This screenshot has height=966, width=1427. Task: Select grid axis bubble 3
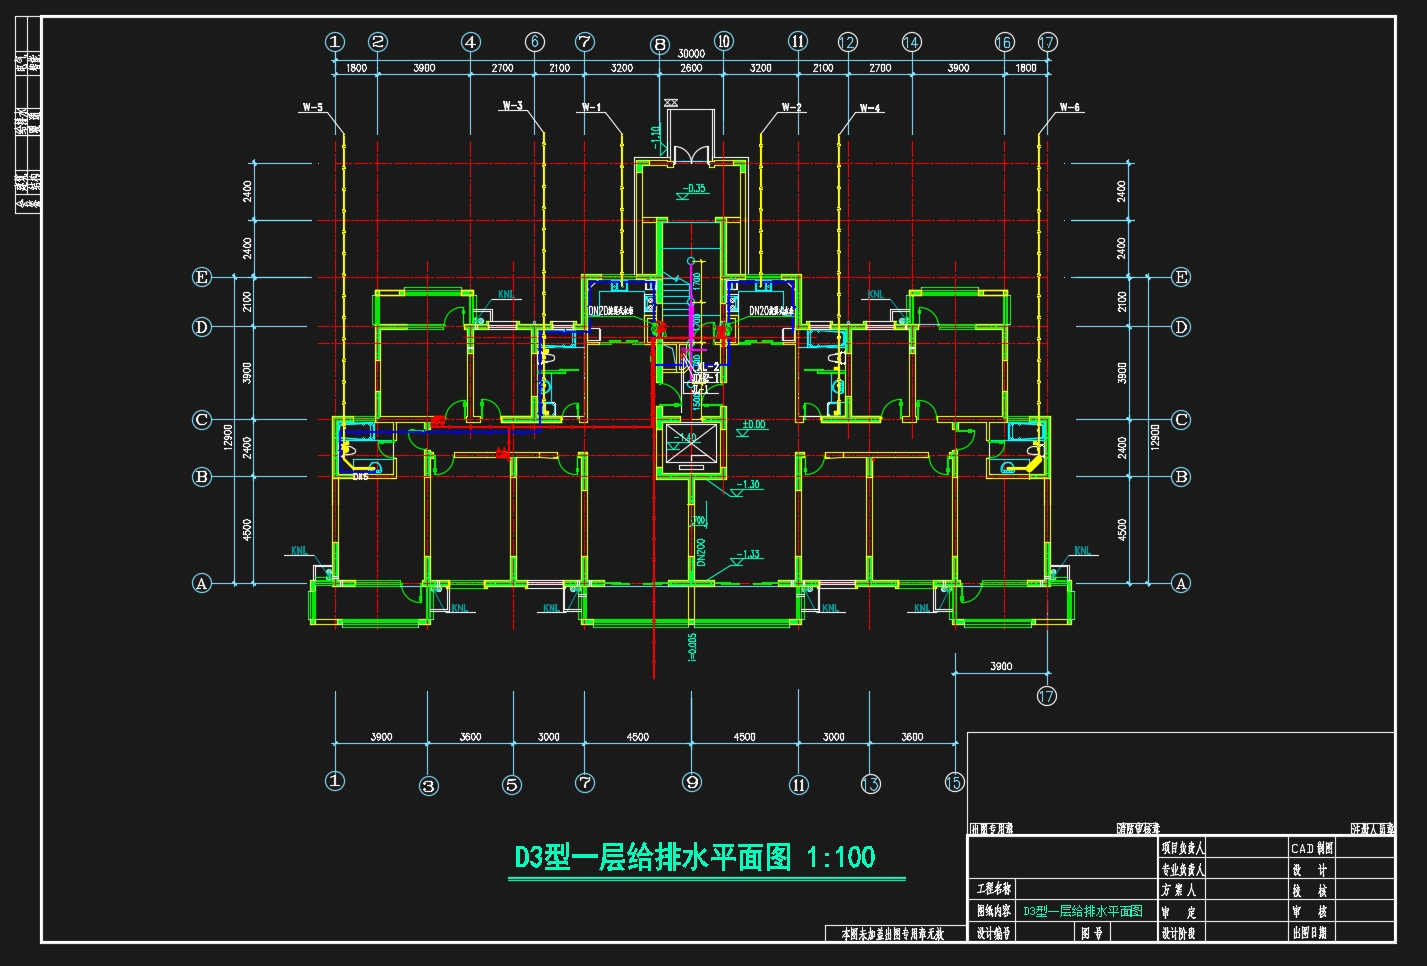coord(428,786)
